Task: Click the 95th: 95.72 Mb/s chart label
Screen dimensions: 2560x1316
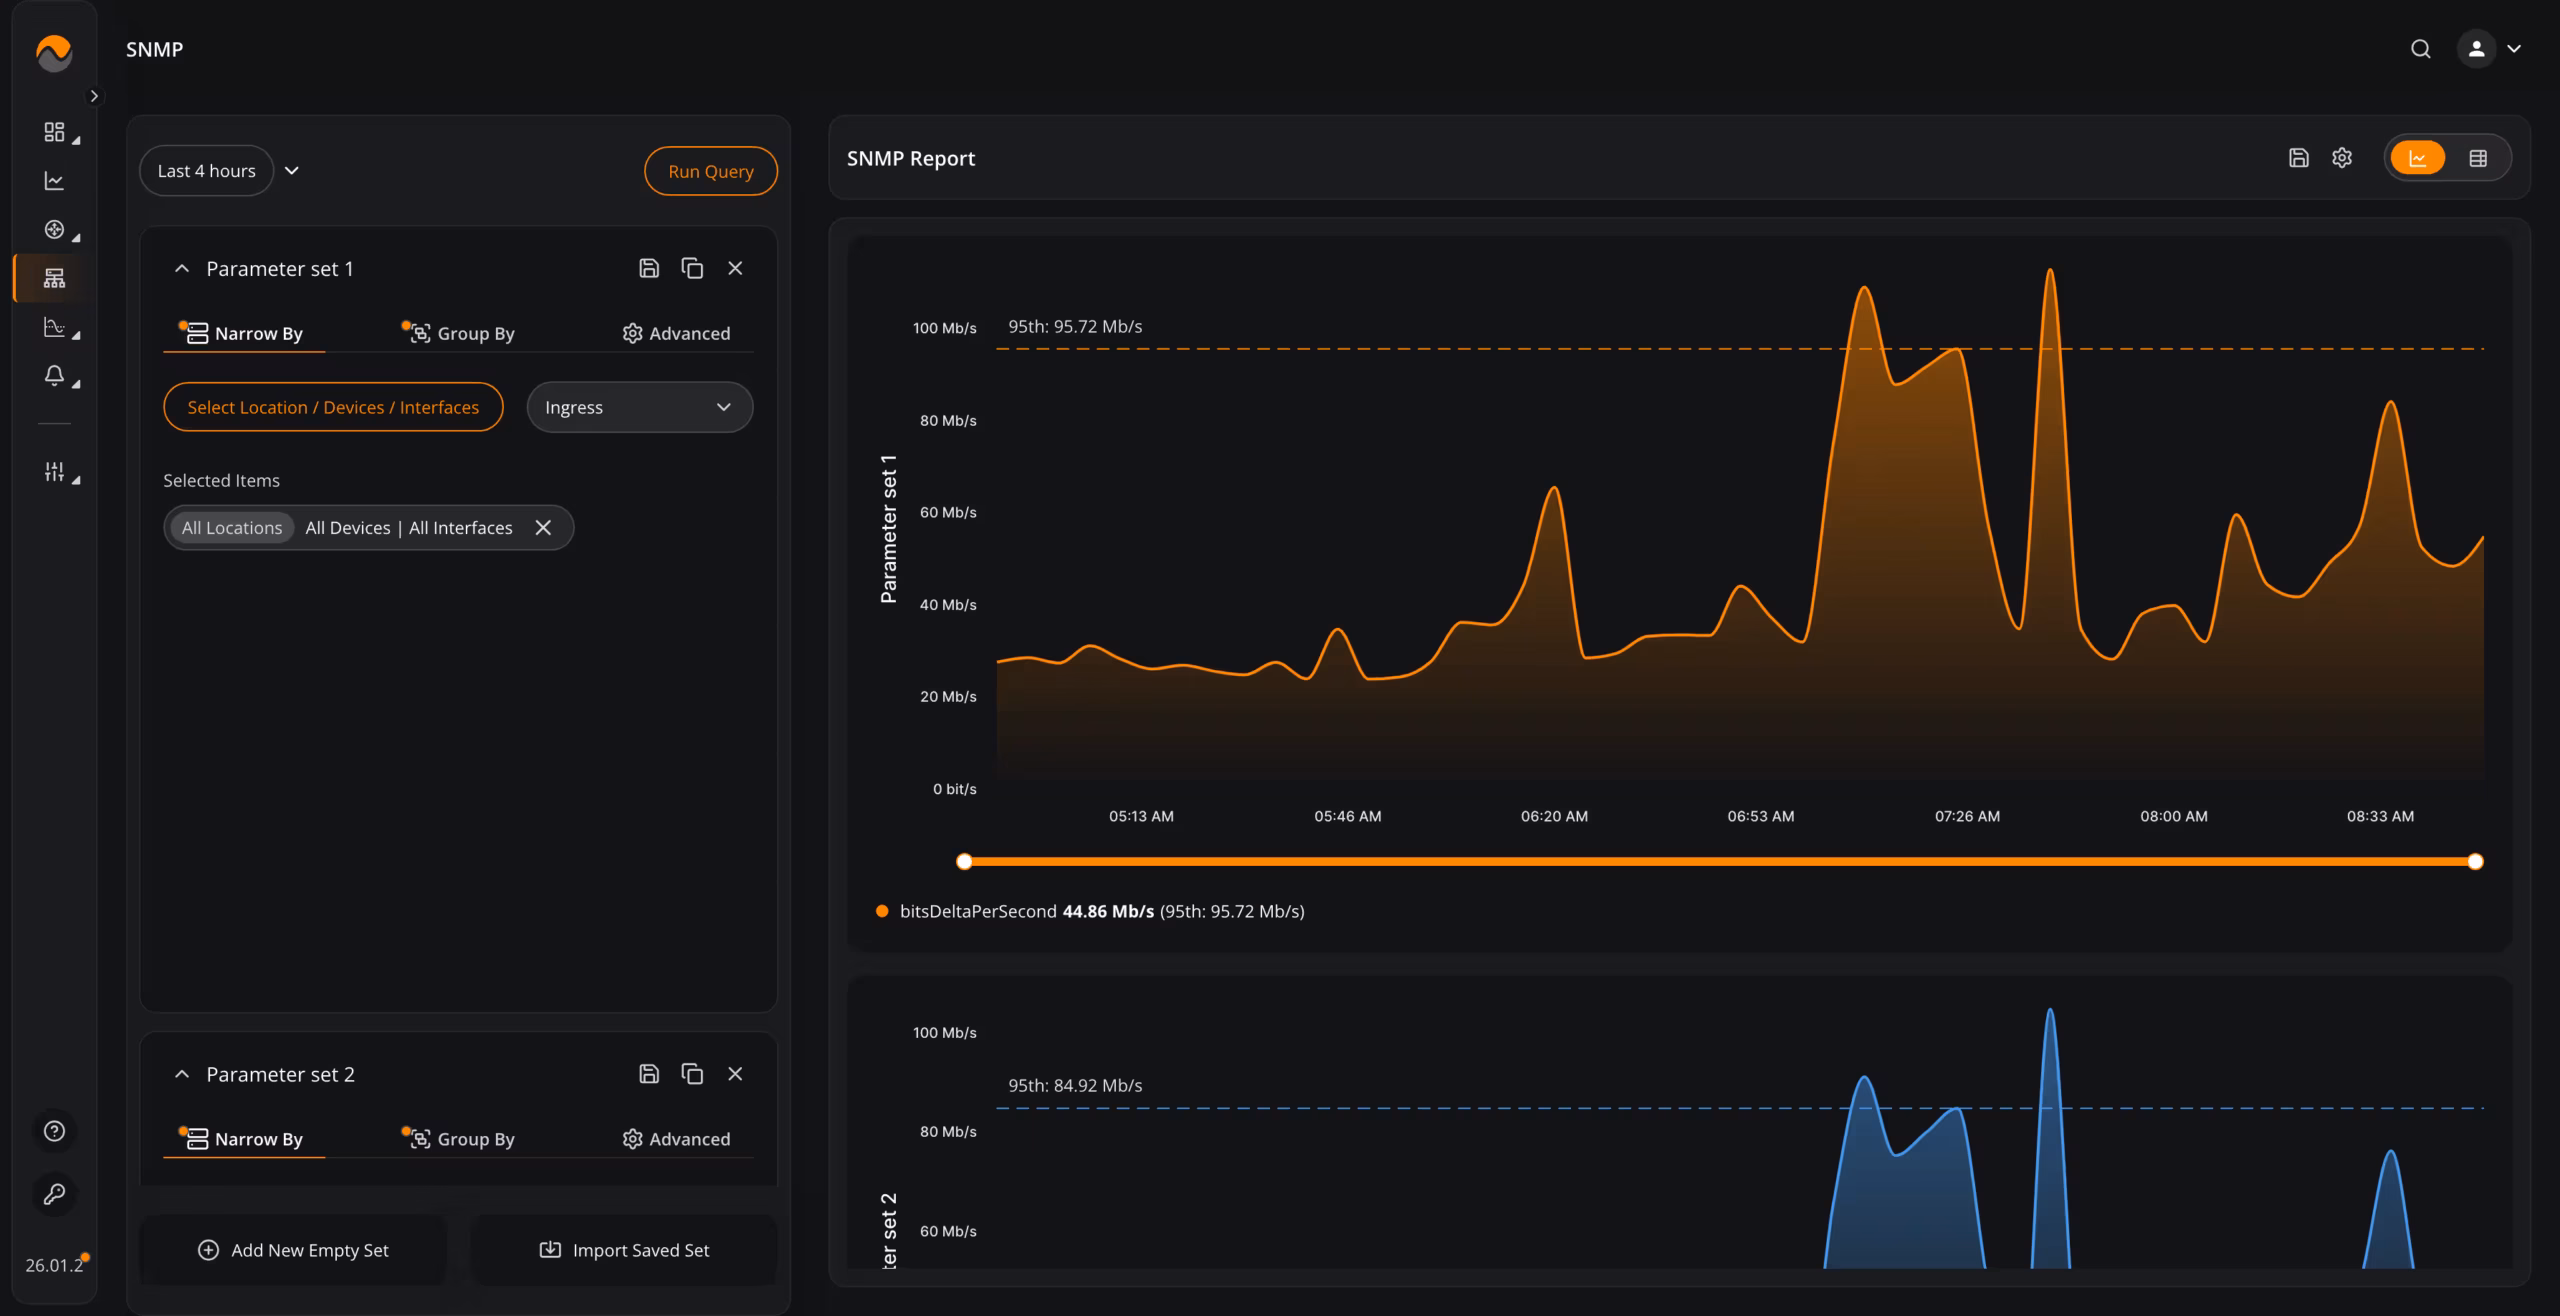Action: pos(1075,327)
